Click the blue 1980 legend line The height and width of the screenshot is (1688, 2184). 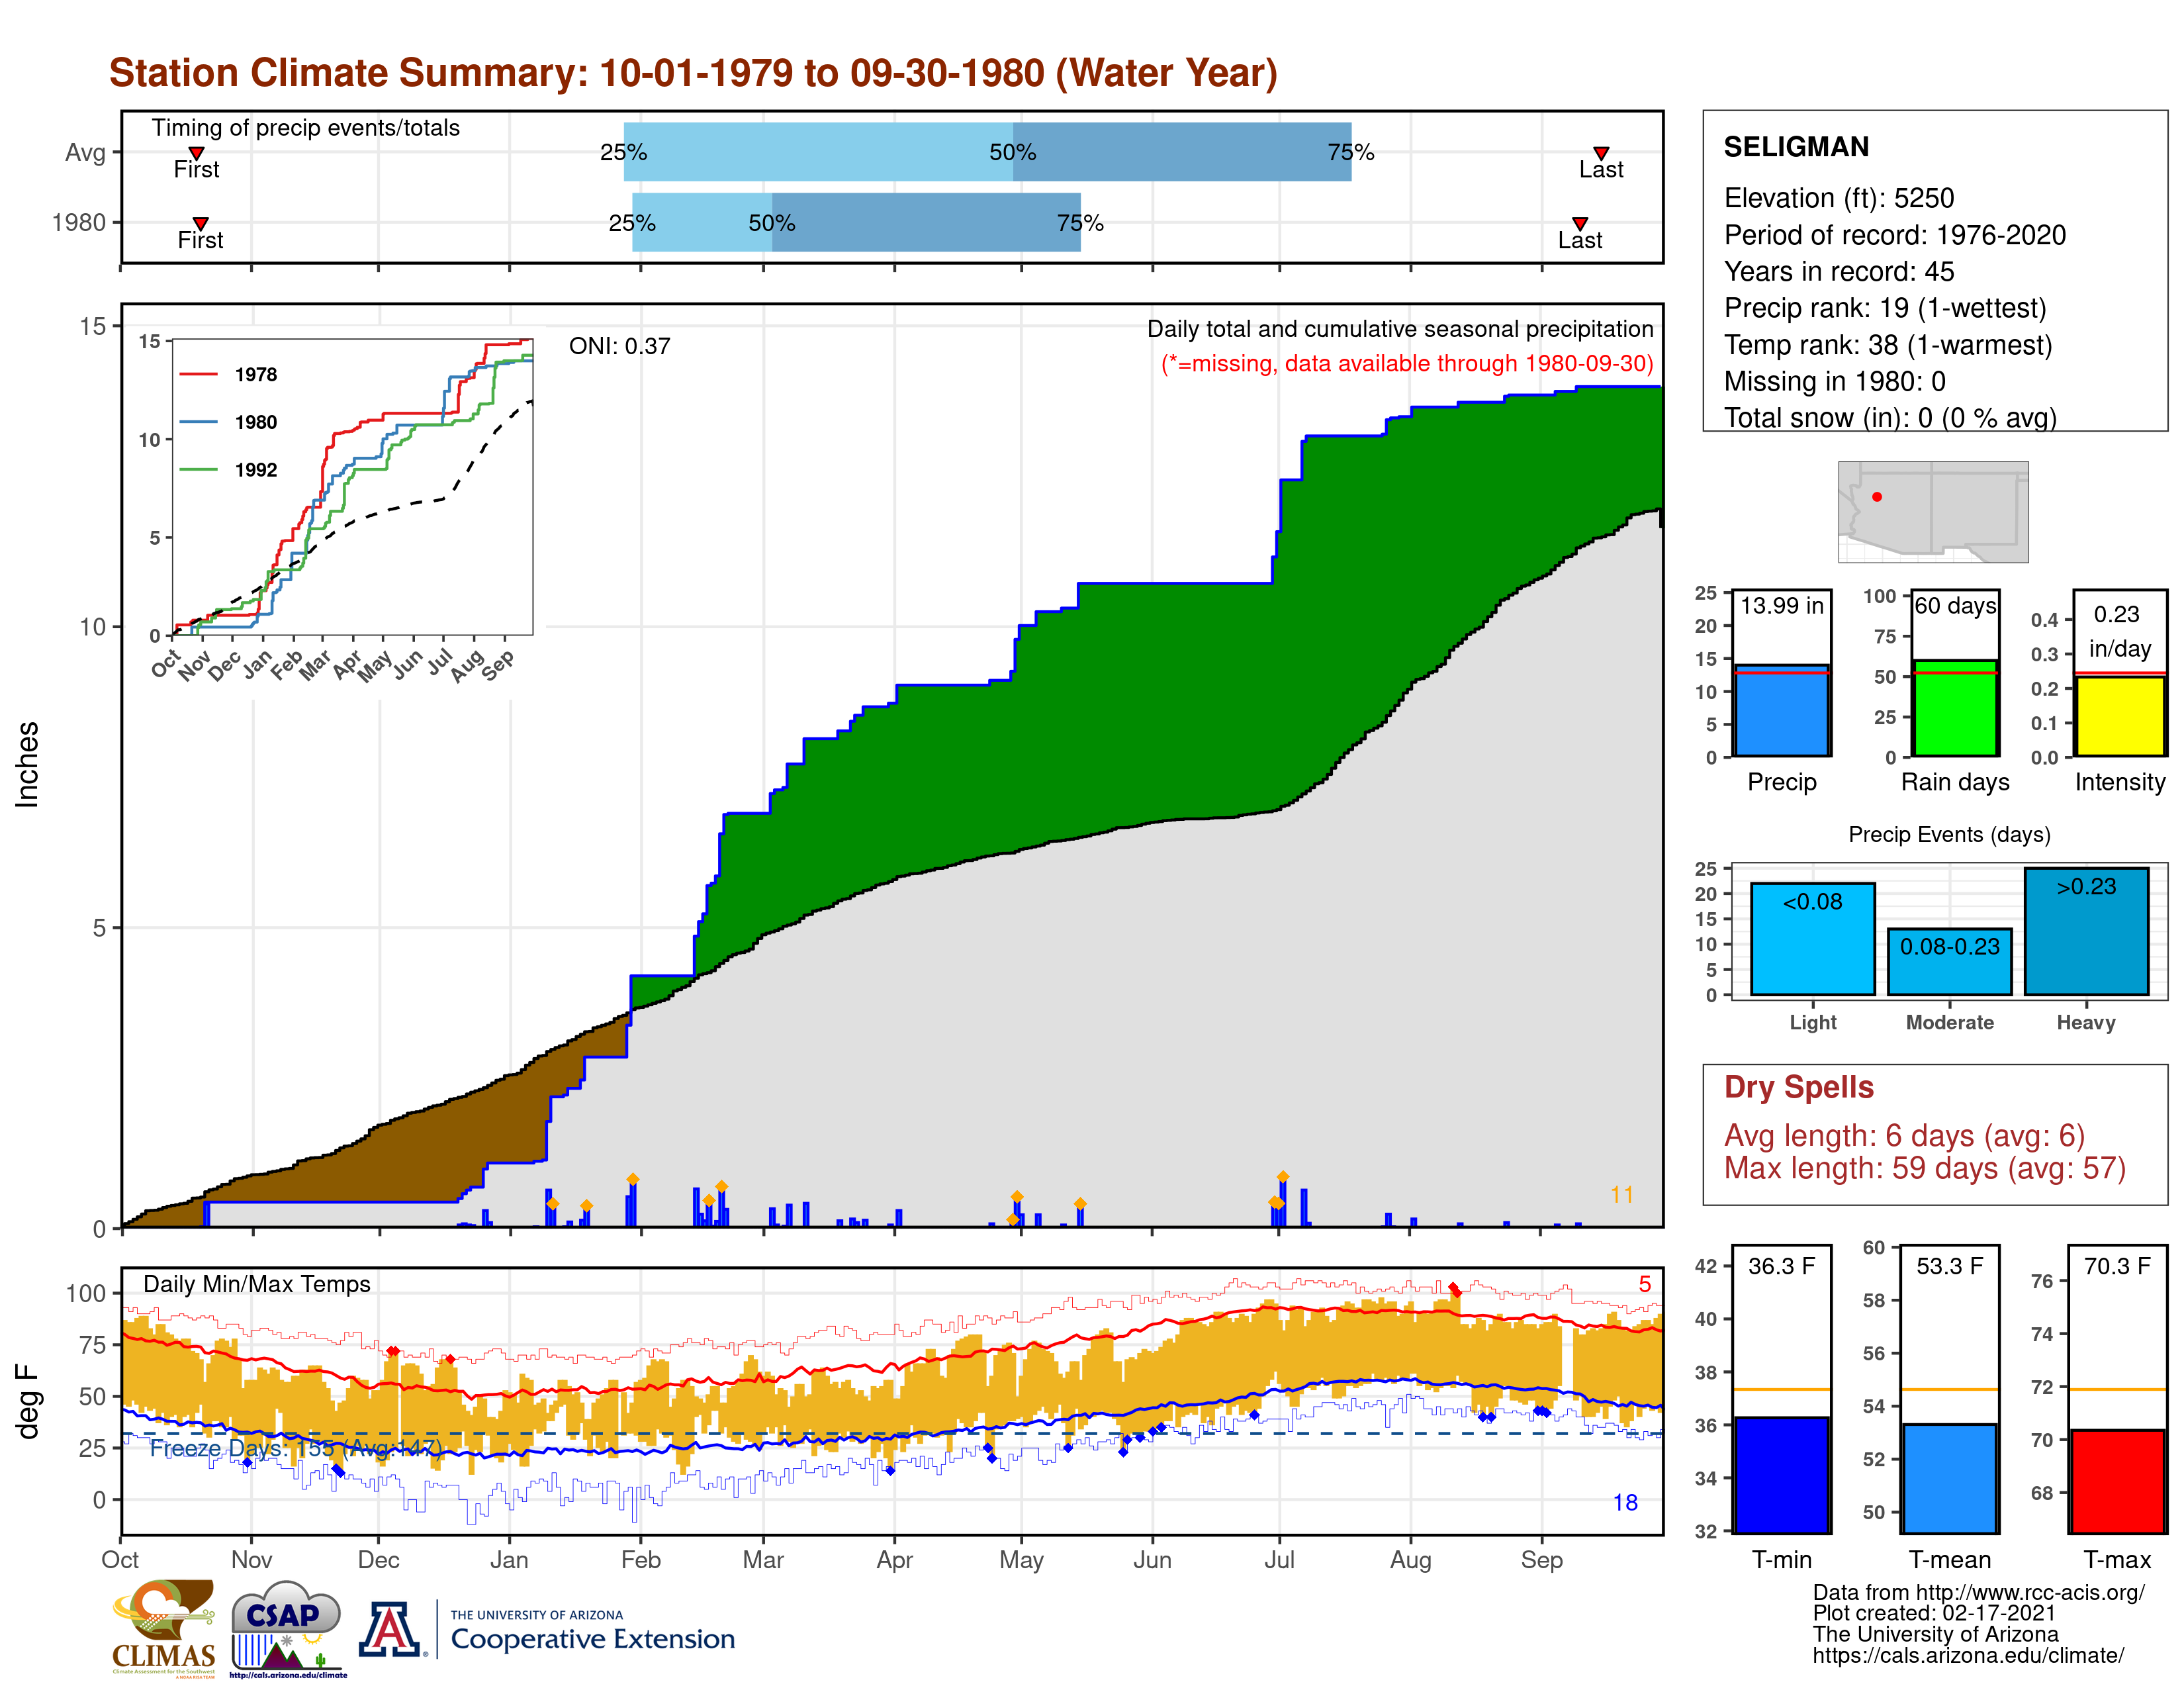tap(198, 422)
